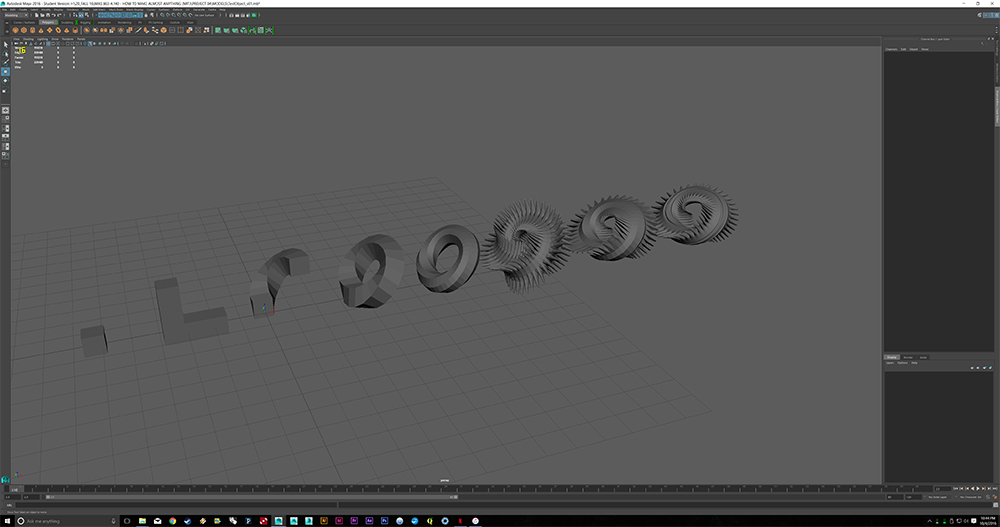
Task: Switch to the Anim layer tab
Action: 923,357
